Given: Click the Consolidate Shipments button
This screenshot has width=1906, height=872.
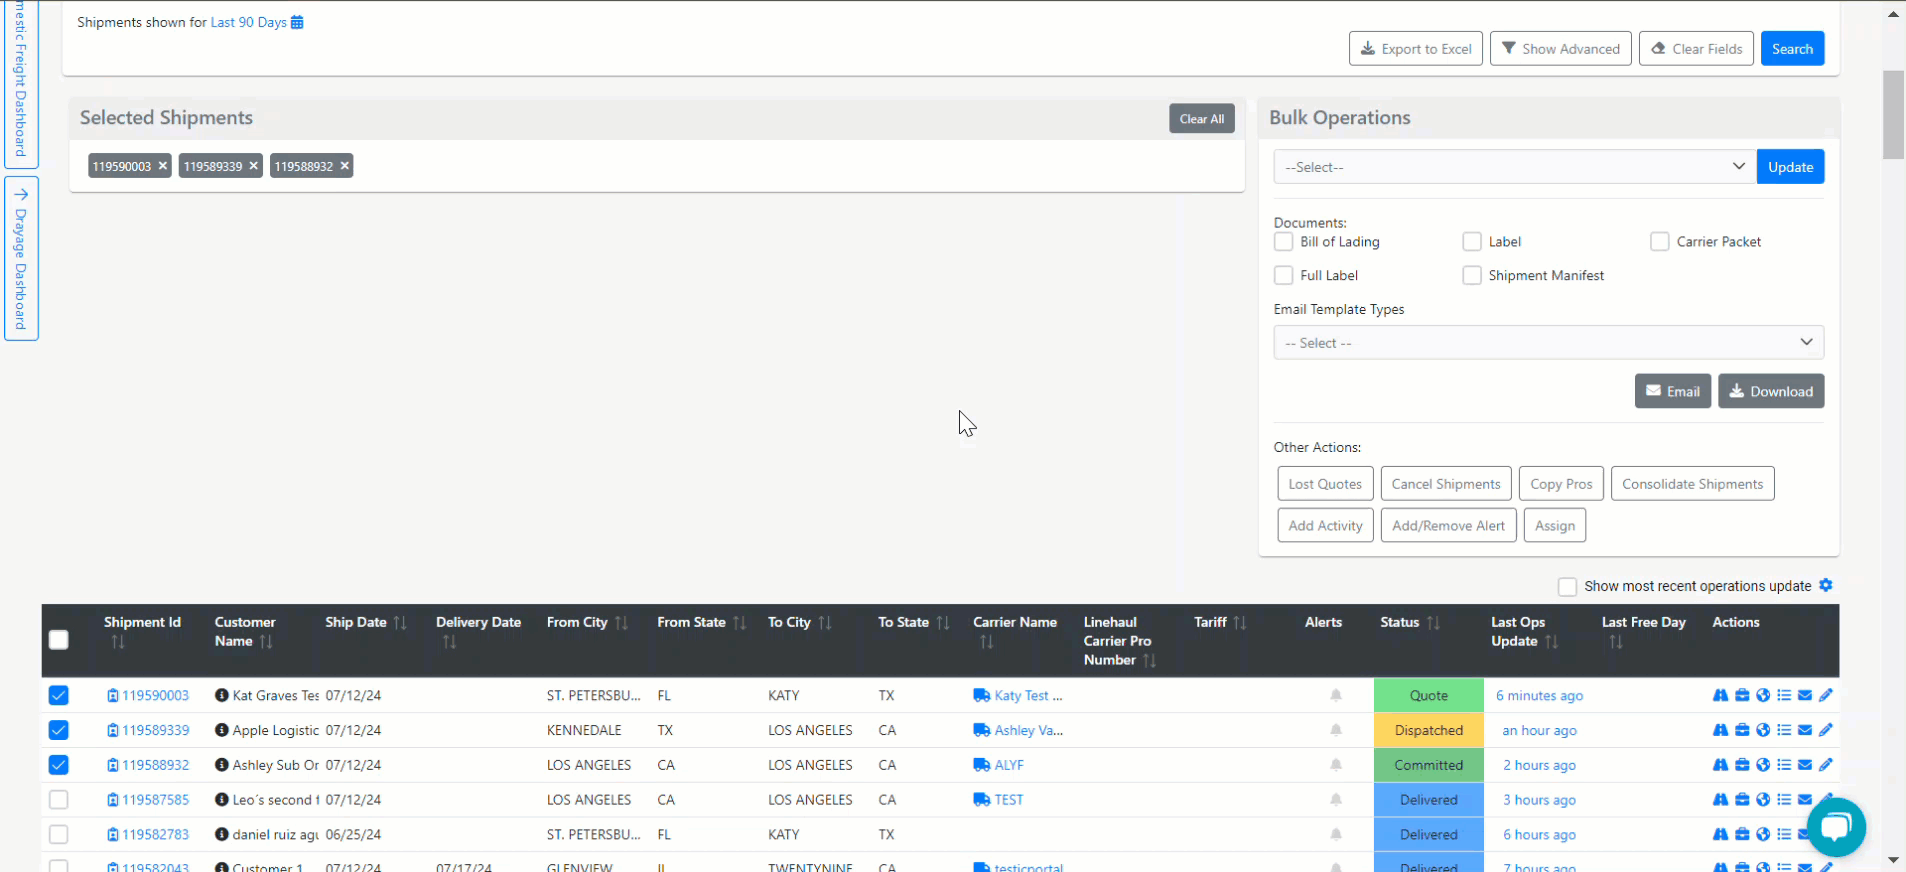Looking at the screenshot, I should 1692,484.
